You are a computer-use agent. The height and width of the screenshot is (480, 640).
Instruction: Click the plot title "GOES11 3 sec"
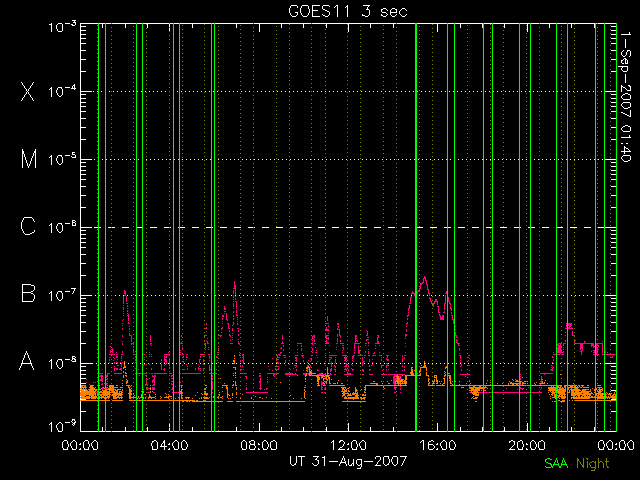348,11
